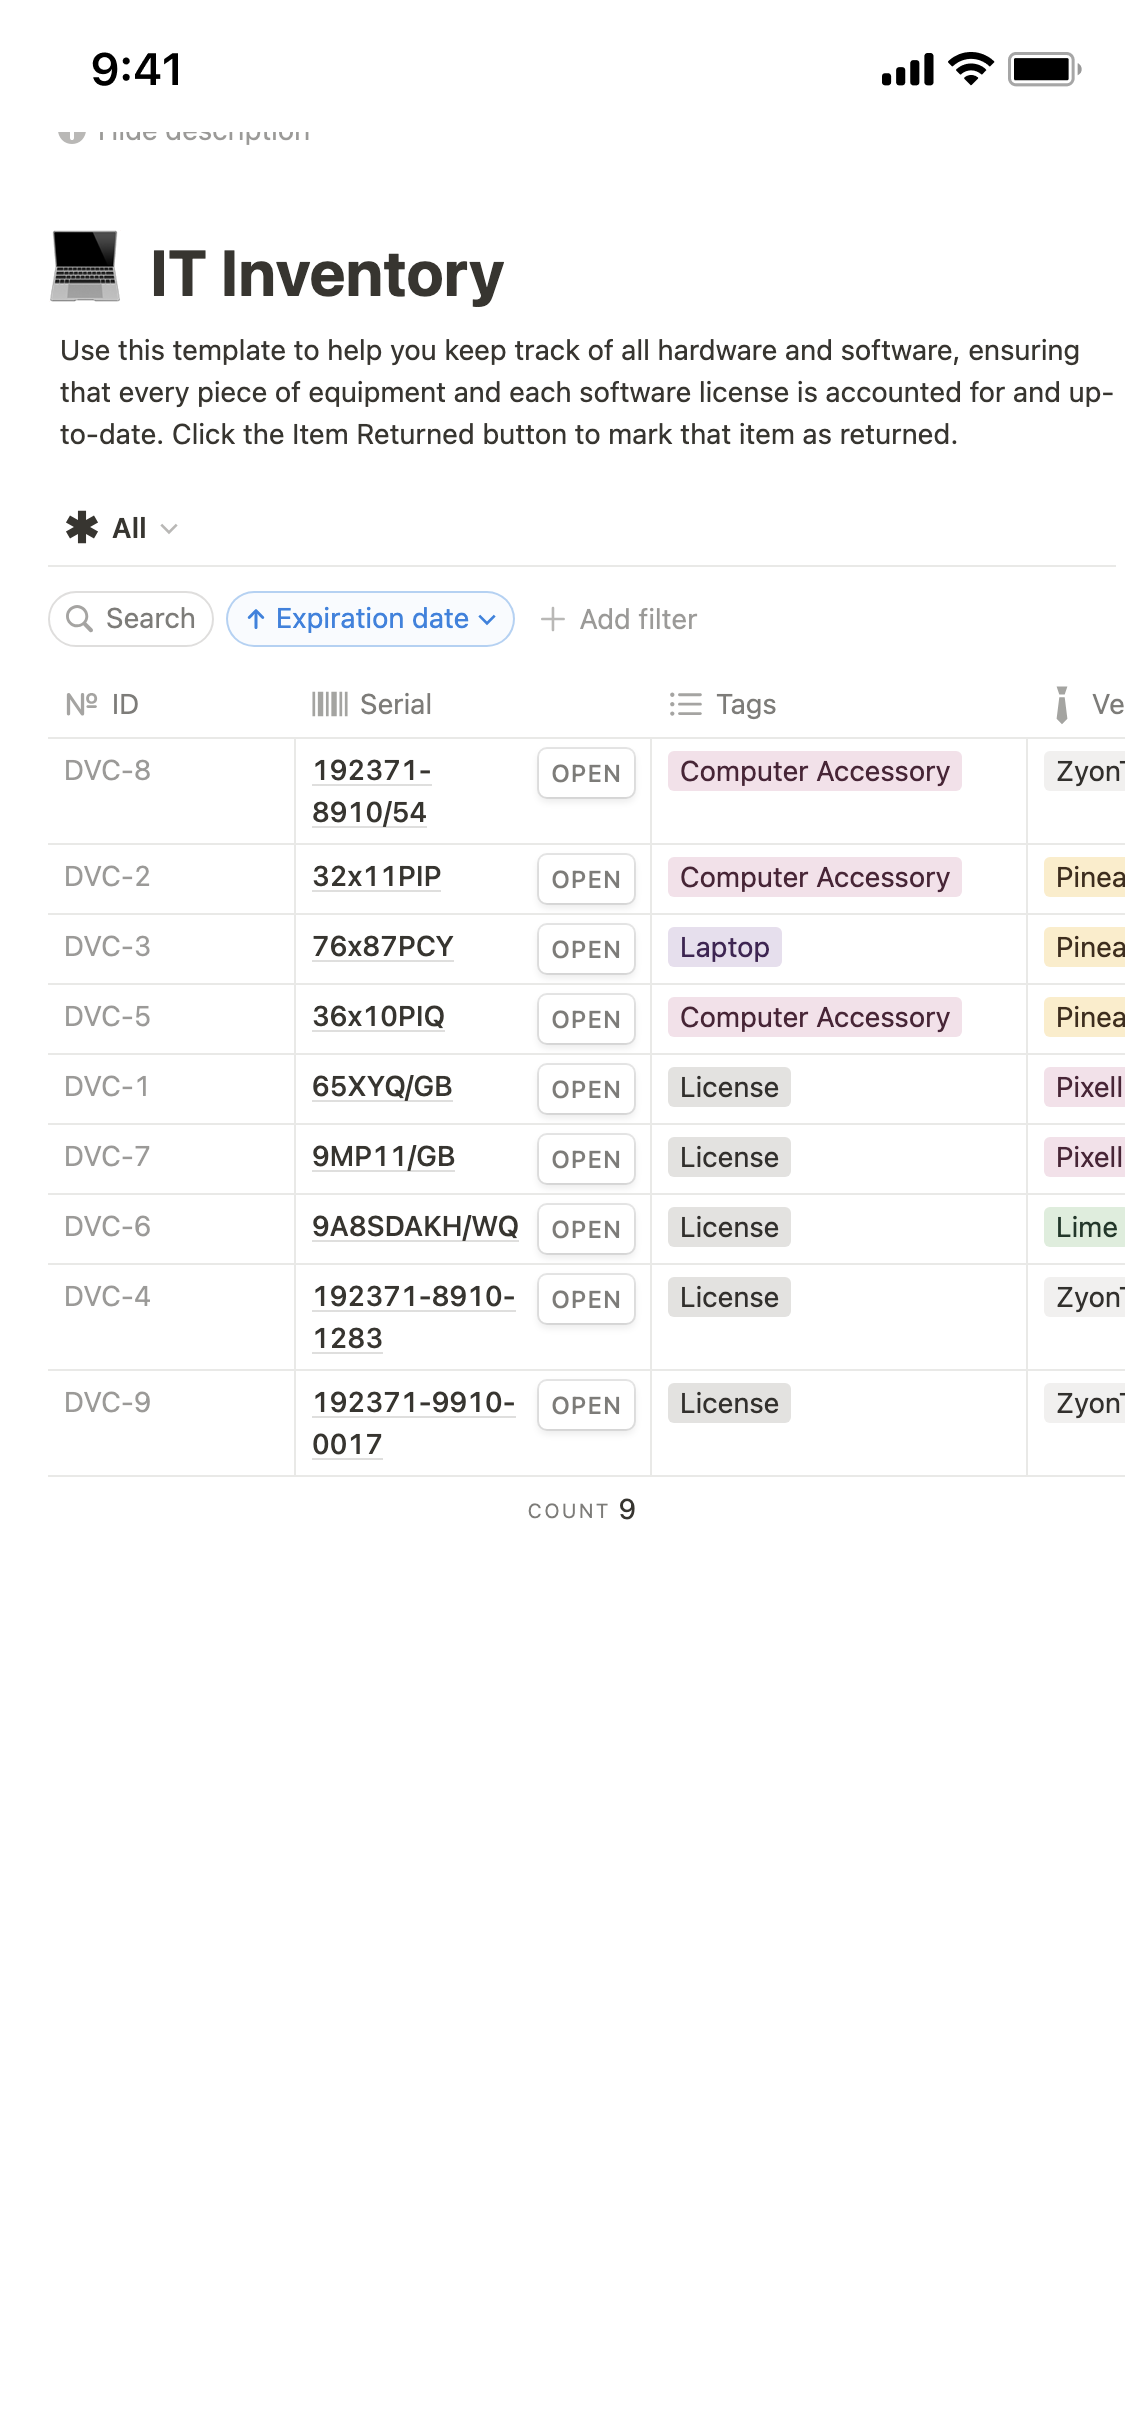Click the list icon in Tags header
The height and width of the screenshot is (2436, 1125).
[x=685, y=704]
